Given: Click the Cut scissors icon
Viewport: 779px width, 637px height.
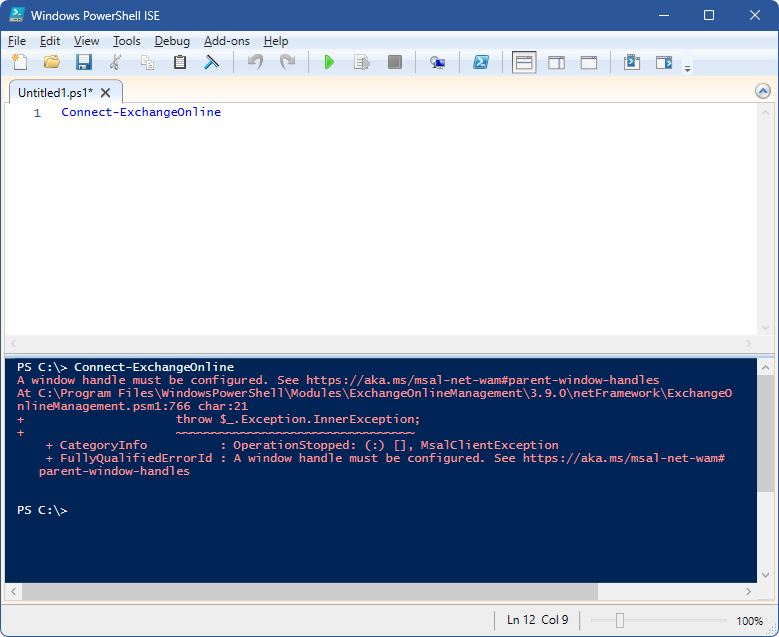Looking at the screenshot, I should tap(115, 62).
